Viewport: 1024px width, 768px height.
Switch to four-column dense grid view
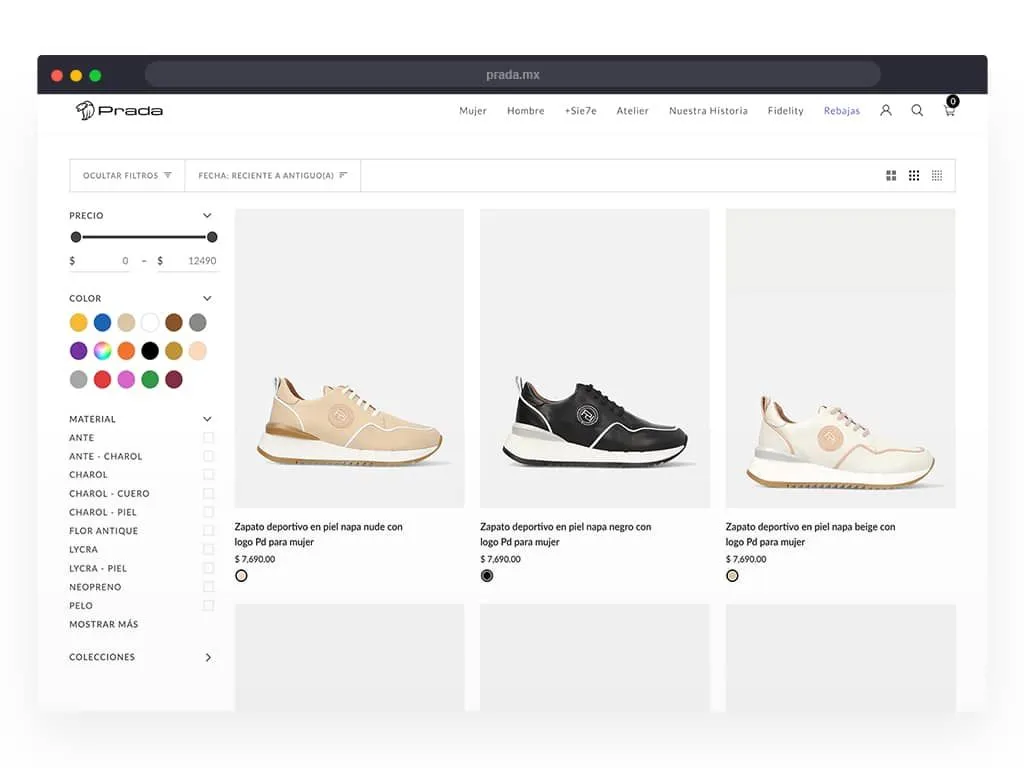coord(937,176)
